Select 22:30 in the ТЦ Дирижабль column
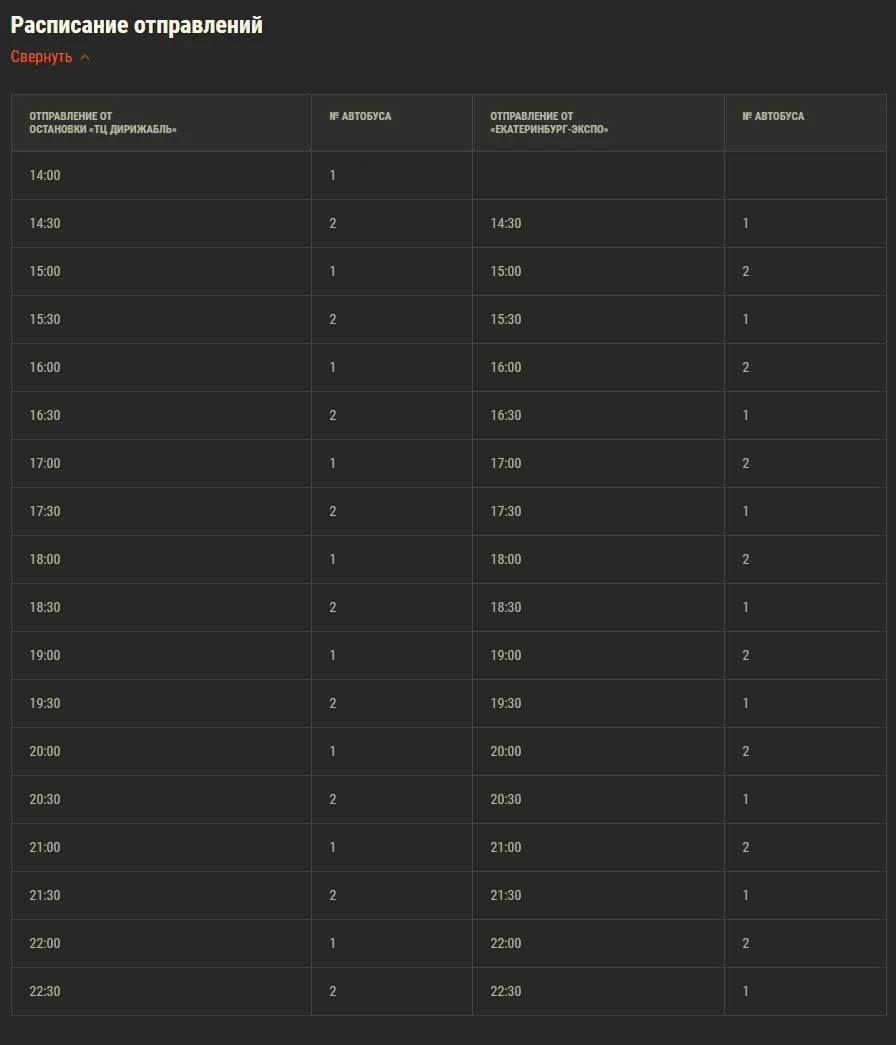Screen dimensions: 896x1045 [45, 992]
